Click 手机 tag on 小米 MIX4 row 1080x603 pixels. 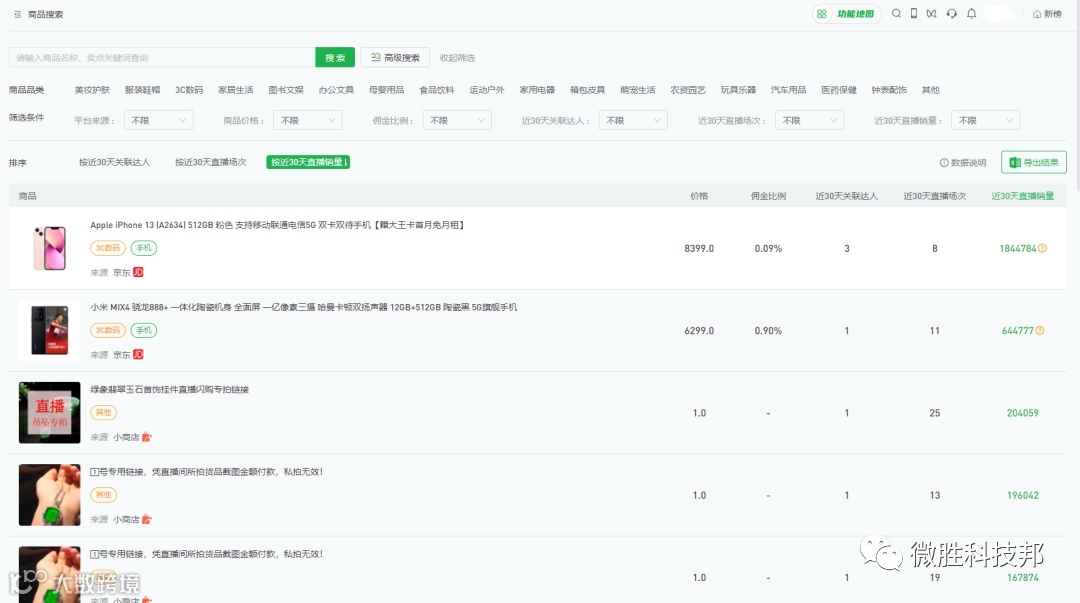(x=144, y=330)
